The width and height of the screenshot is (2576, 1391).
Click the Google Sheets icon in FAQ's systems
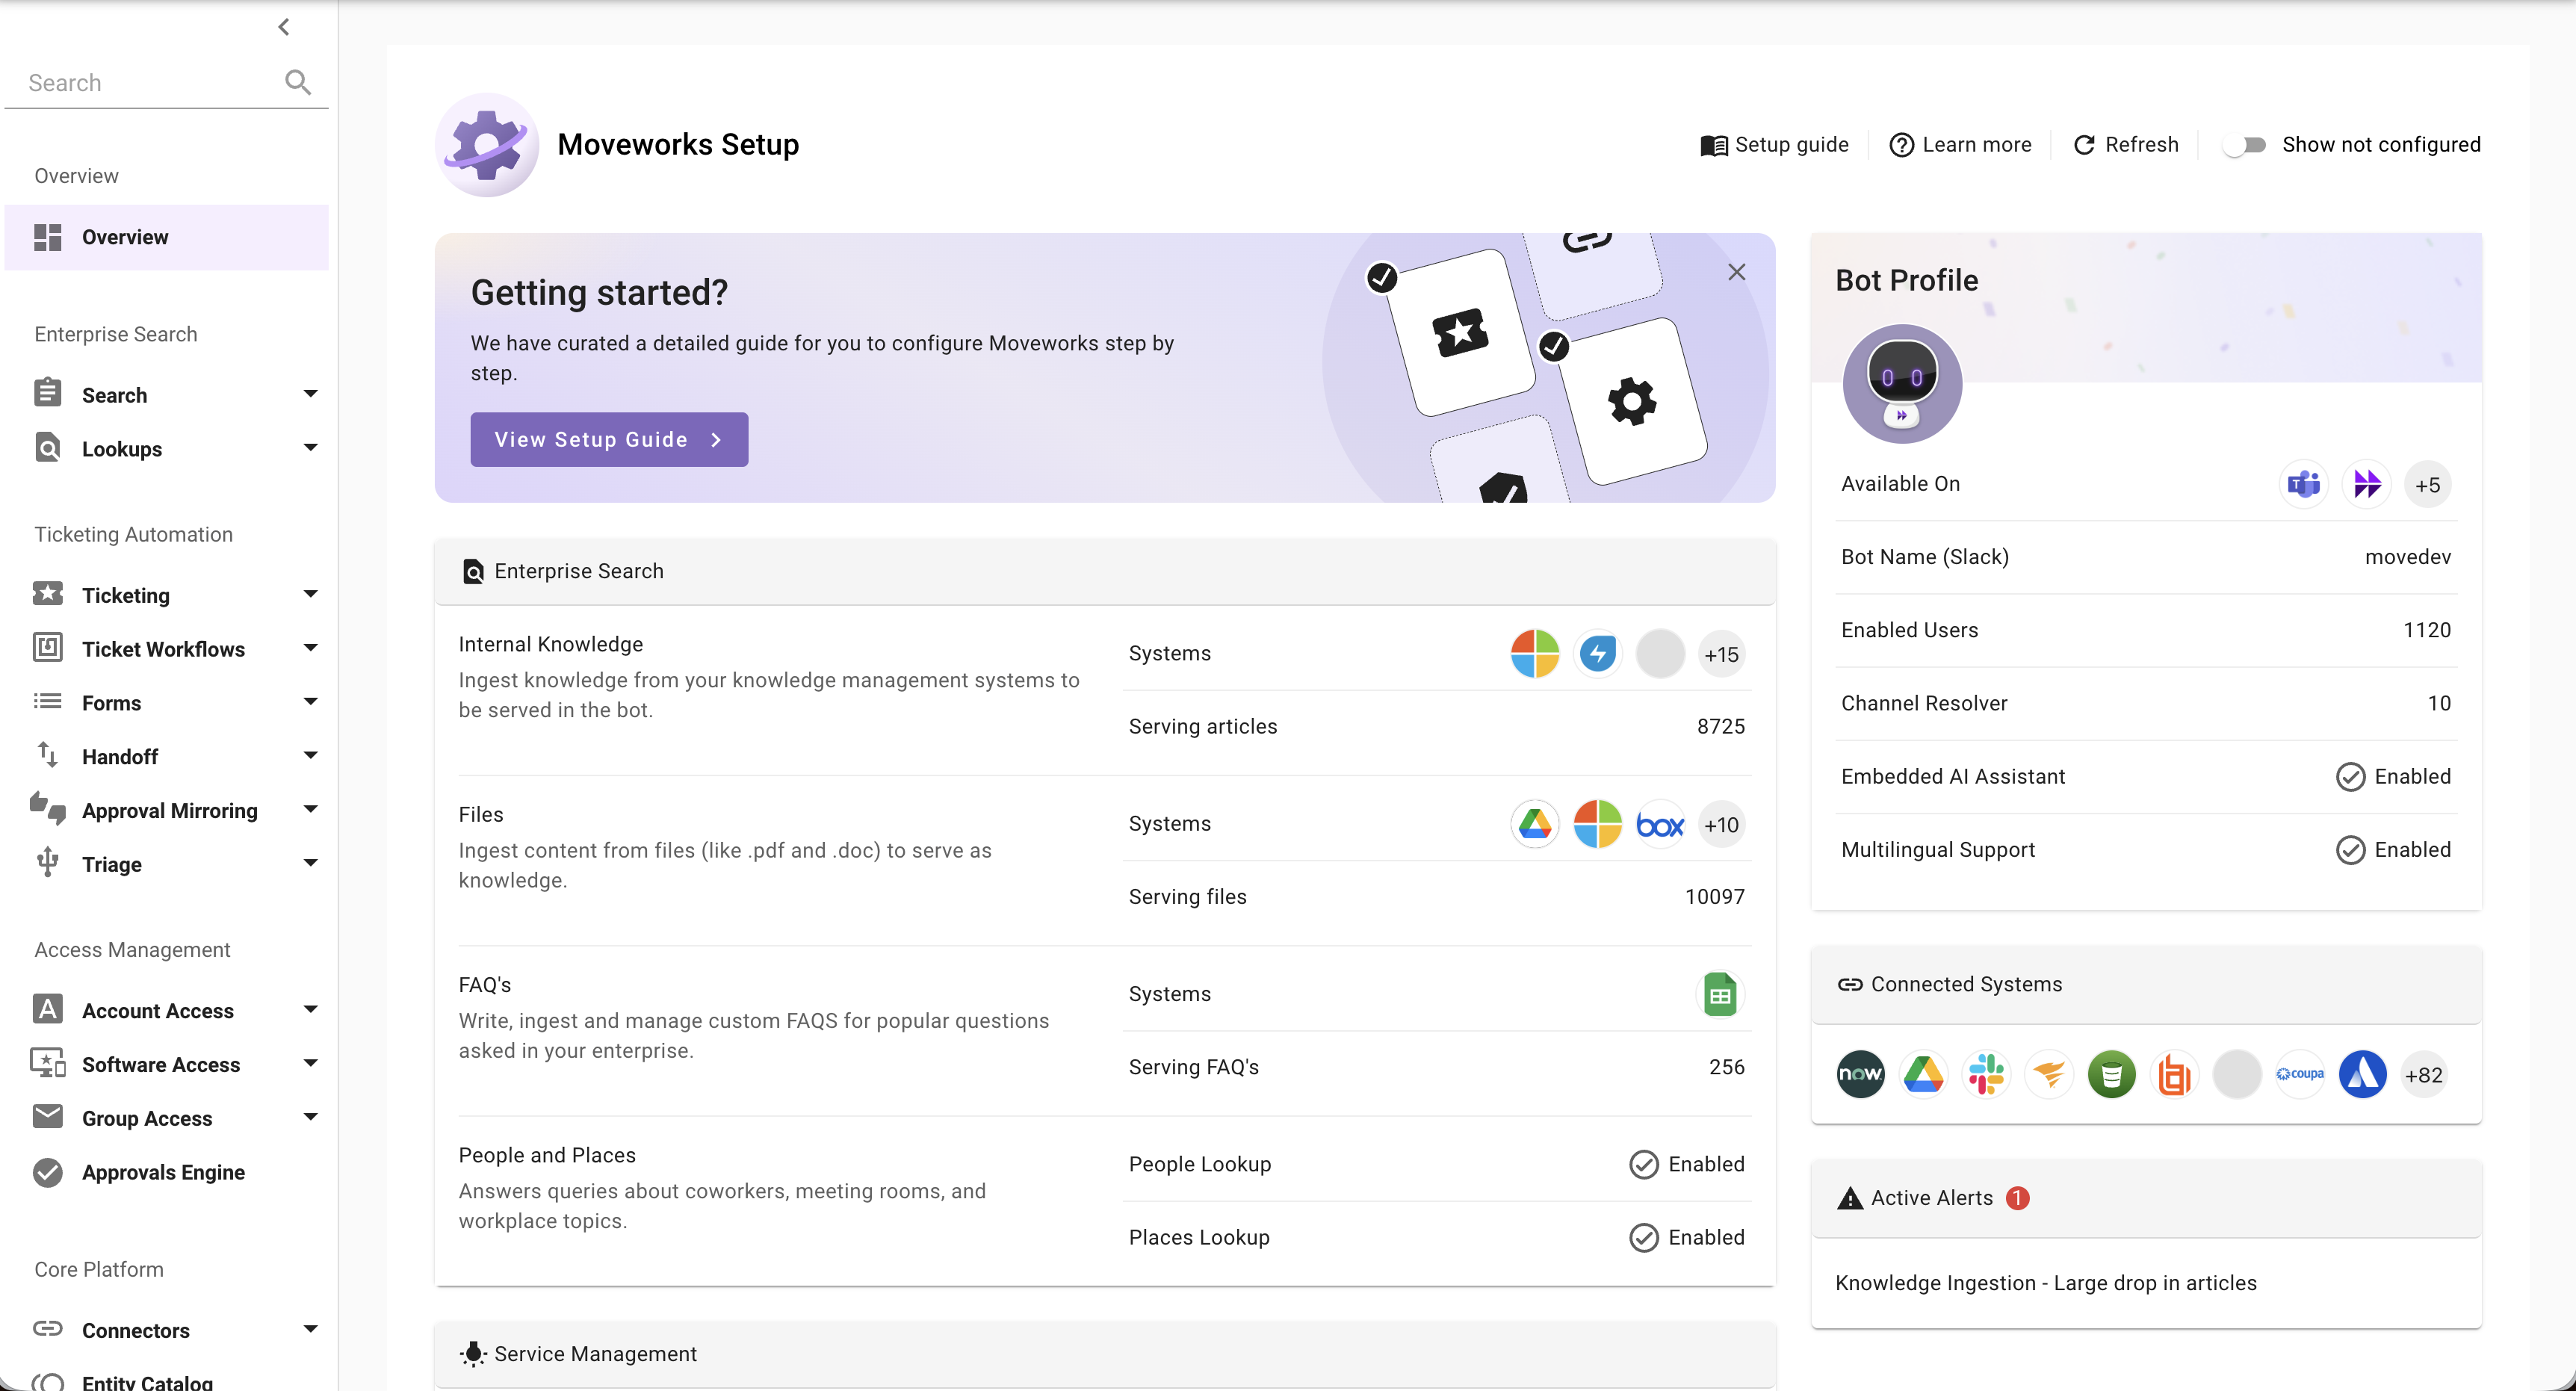[1720, 995]
